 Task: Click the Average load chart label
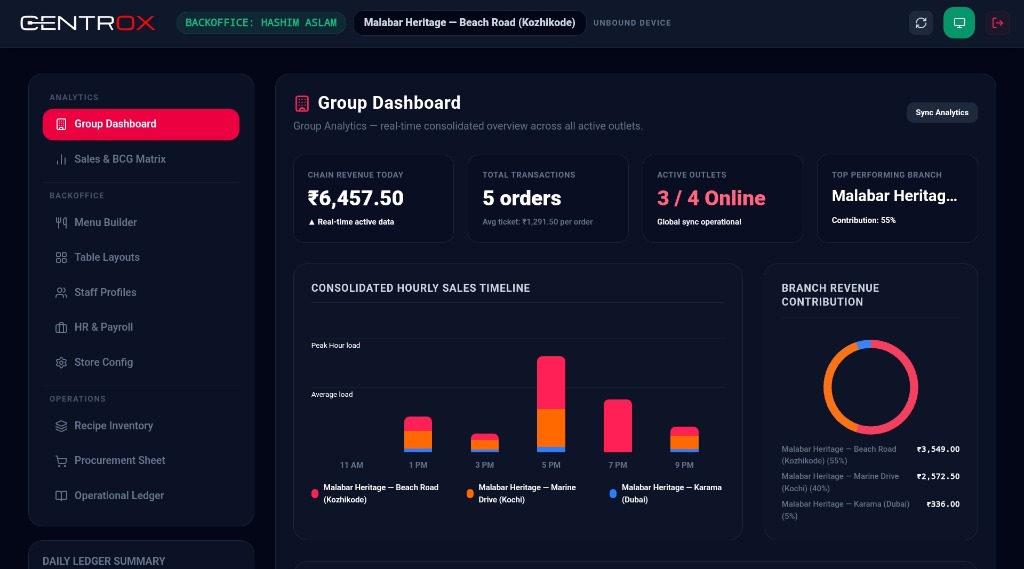(332, 395)
